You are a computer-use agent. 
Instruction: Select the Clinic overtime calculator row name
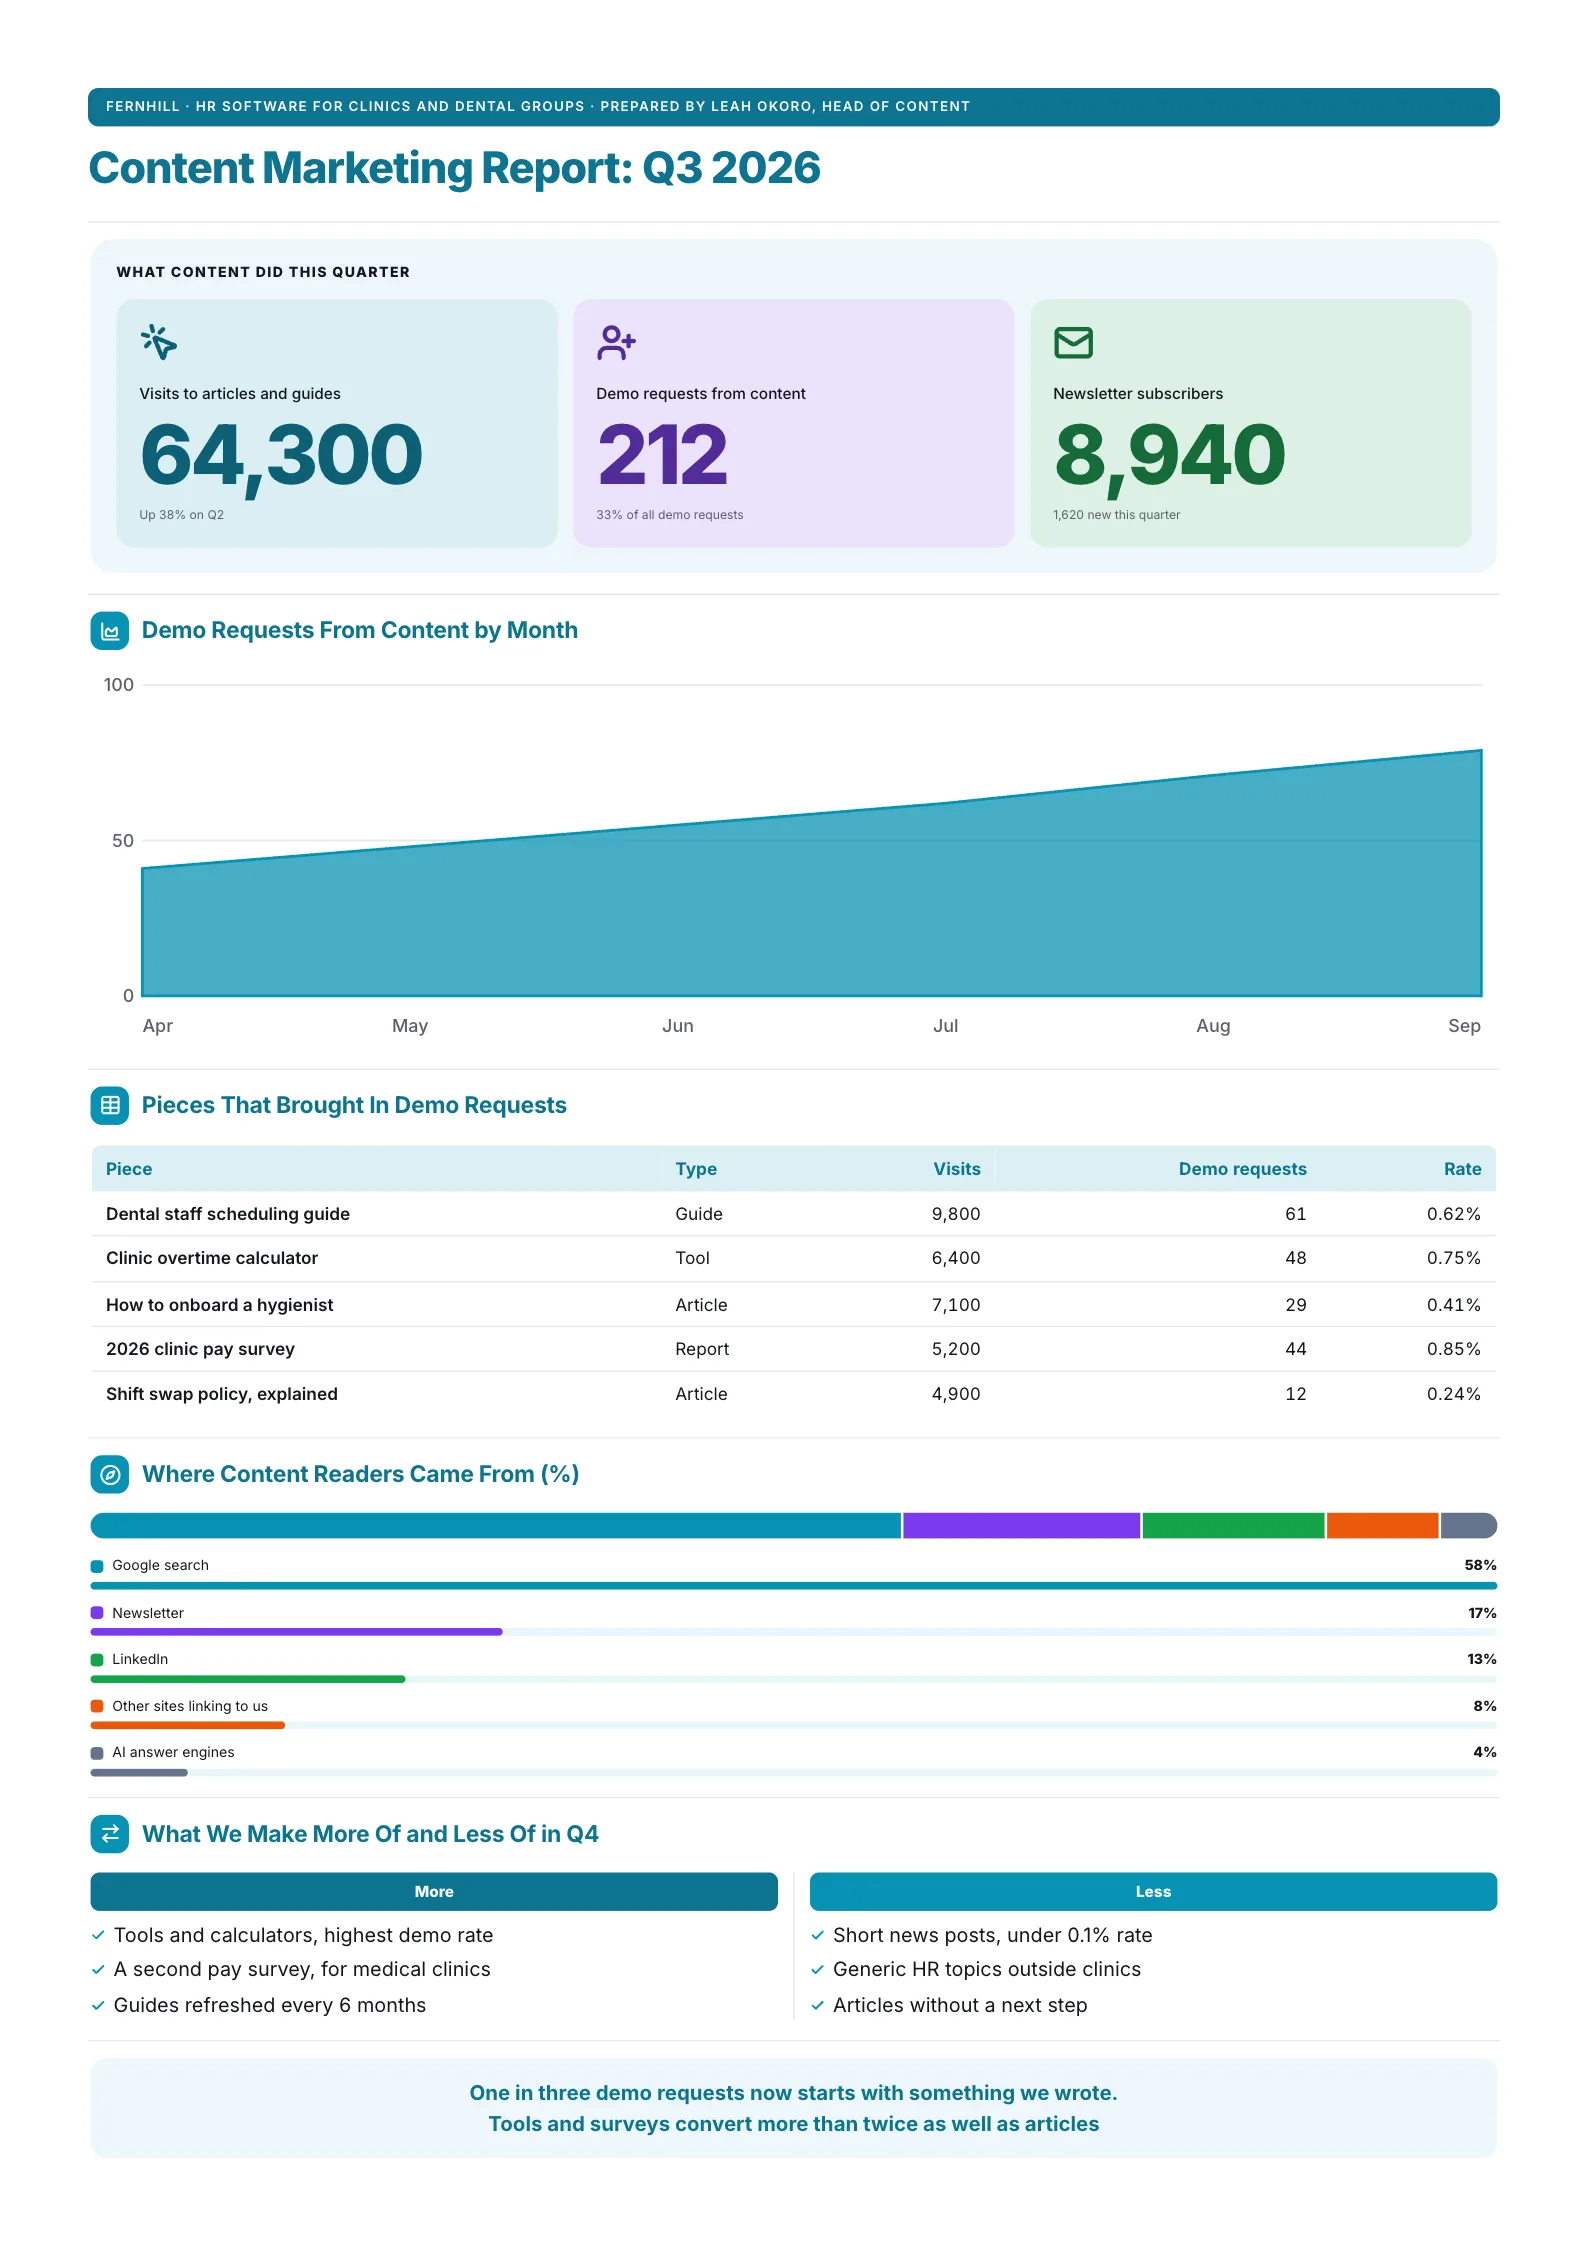click(212, 1258)
